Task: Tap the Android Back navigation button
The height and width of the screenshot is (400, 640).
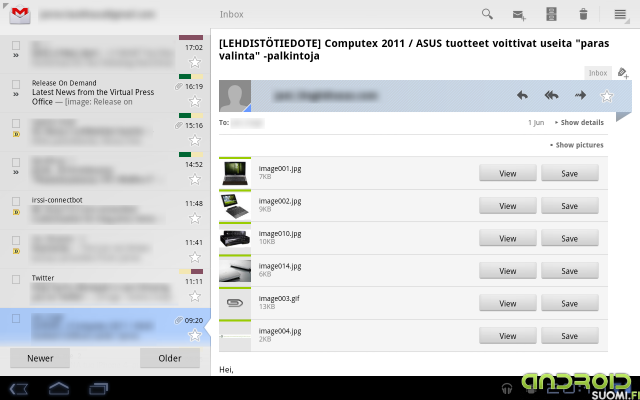Action: point(19,389)
